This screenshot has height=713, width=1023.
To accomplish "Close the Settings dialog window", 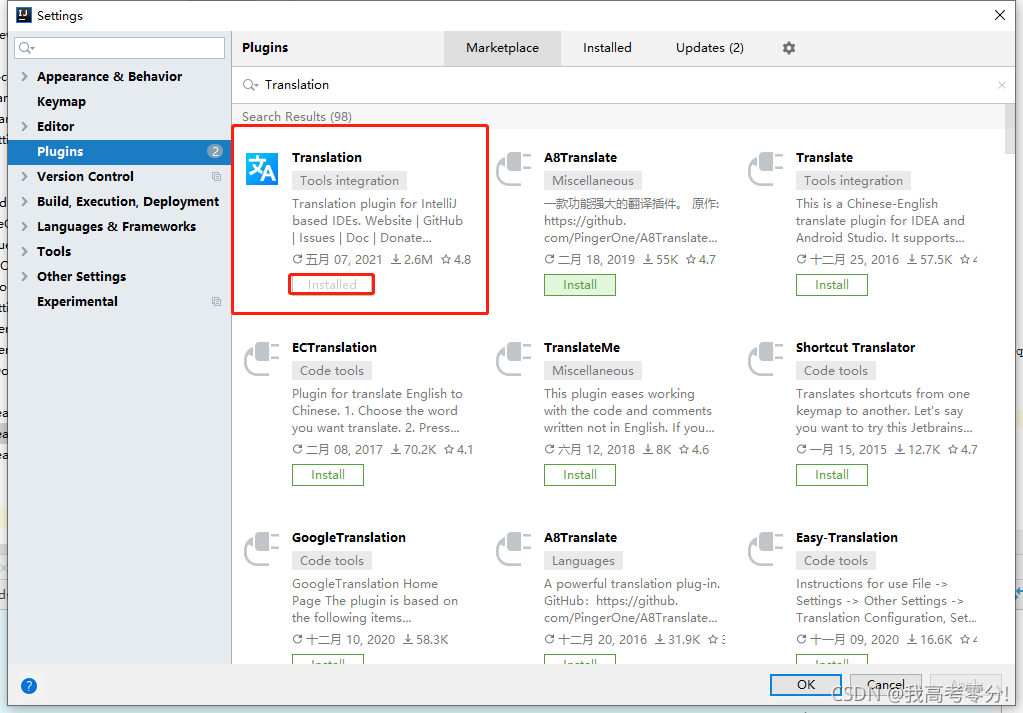I will point(1000,15).
